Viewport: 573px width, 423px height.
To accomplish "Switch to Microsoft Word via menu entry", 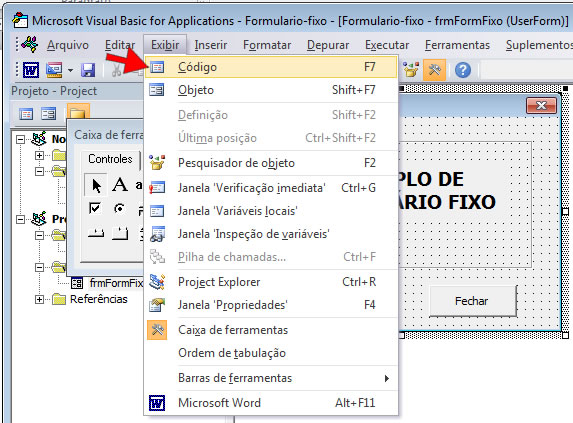I will coord(271,403).
